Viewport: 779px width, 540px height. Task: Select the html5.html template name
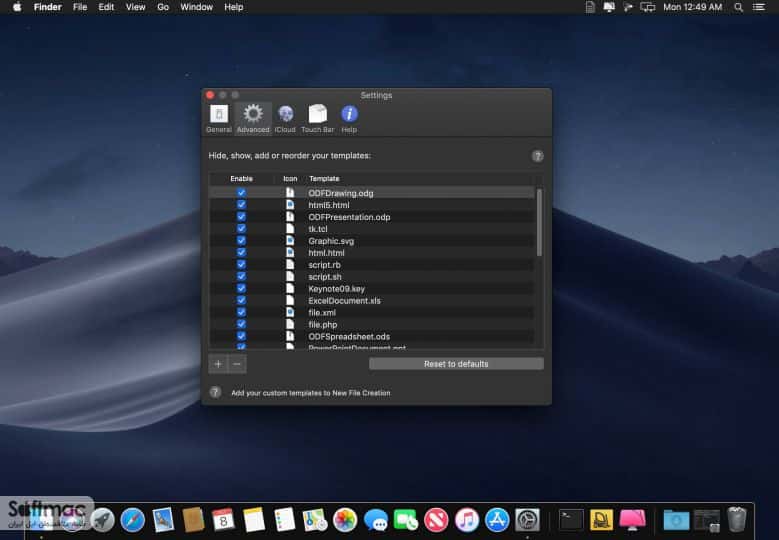click(x=328, y=205)
